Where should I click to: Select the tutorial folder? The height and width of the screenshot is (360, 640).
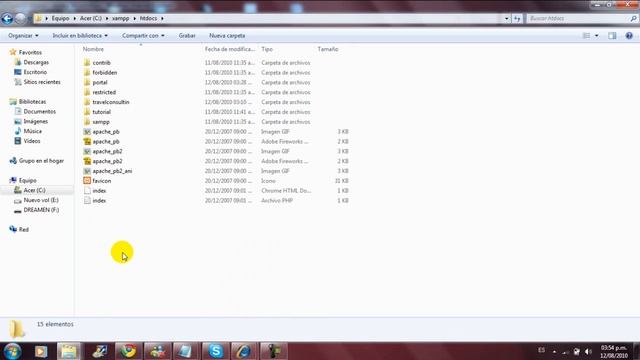101,112
